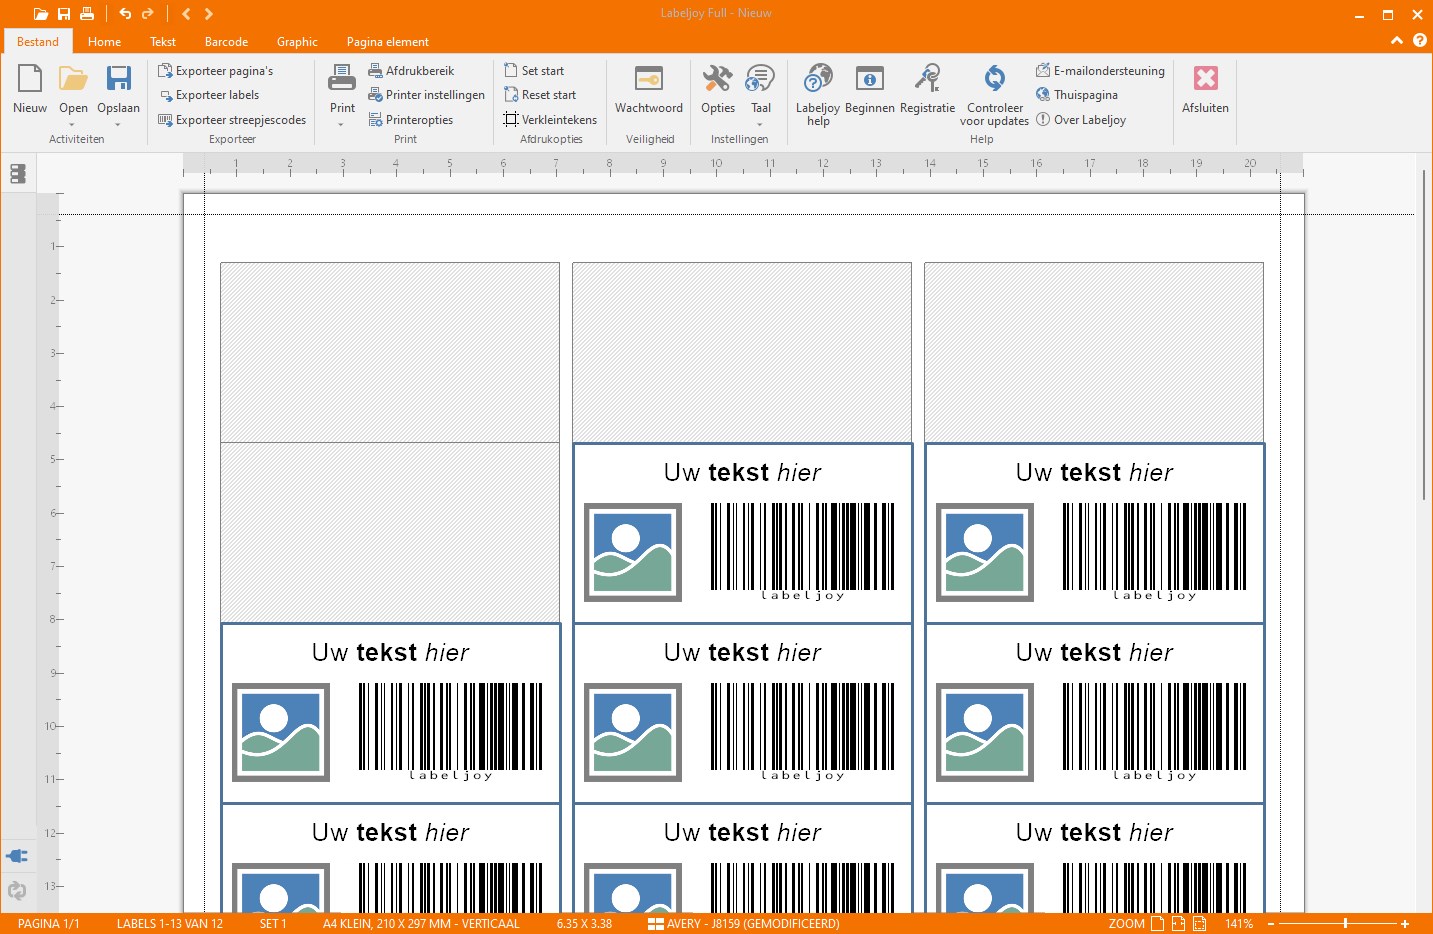Image resolution: width=1433 pixels, height=934 pixels.
Task: Switch to the Tekst tab
Action: 163,42
